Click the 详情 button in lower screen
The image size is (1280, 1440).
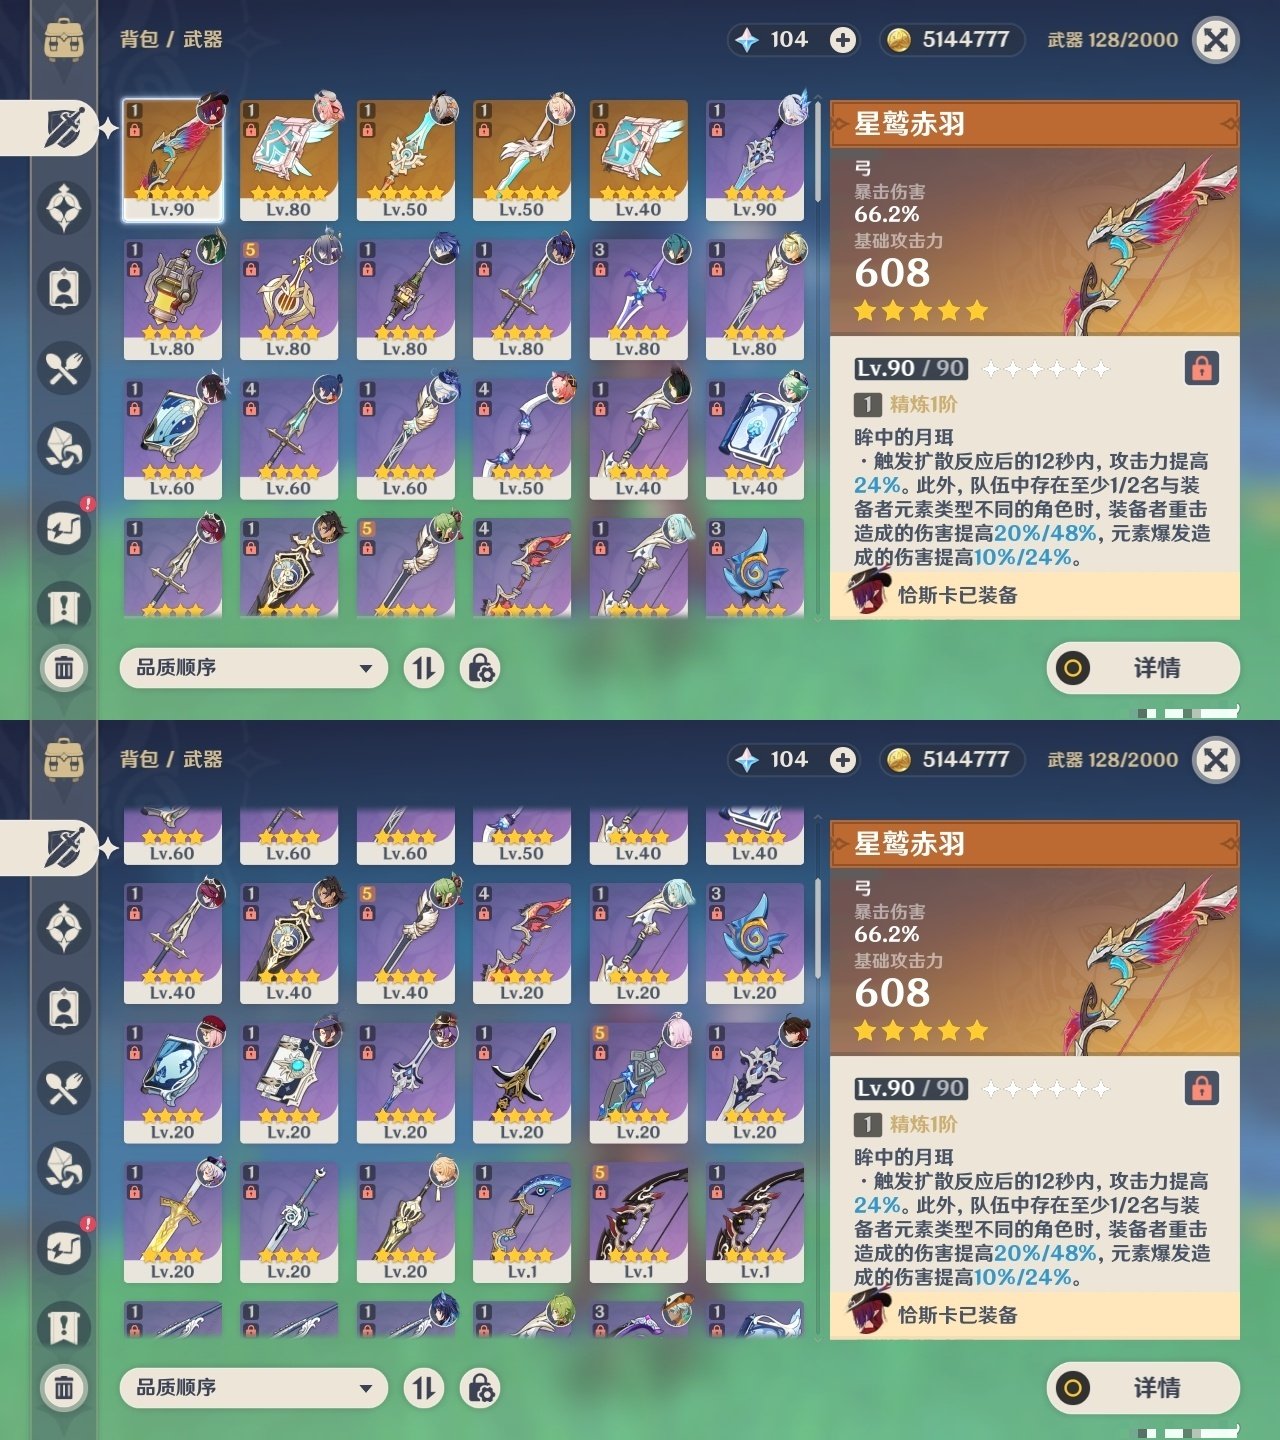pyautogui.click(x=1143, y=1387)
